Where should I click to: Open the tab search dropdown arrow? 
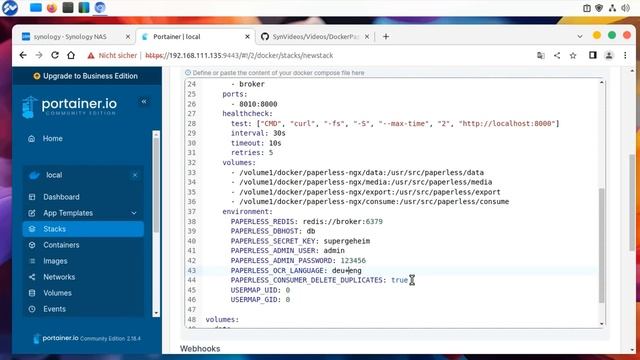(580, 36)
